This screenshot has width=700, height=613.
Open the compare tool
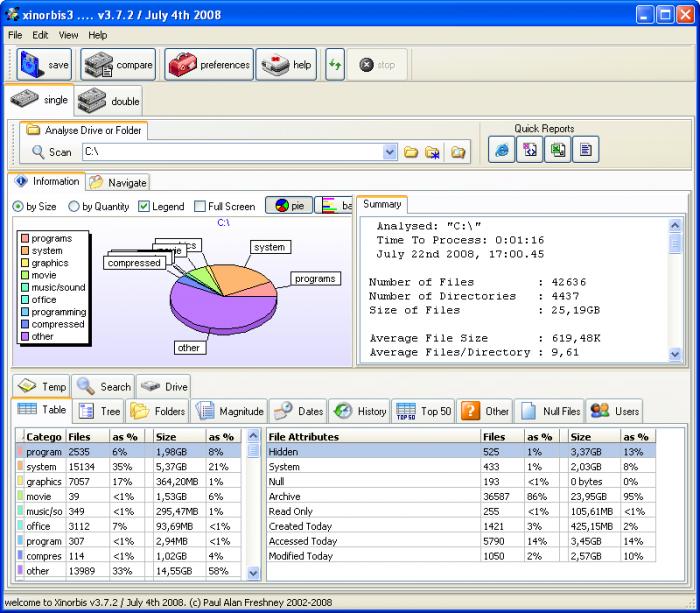tap(118, 65)
